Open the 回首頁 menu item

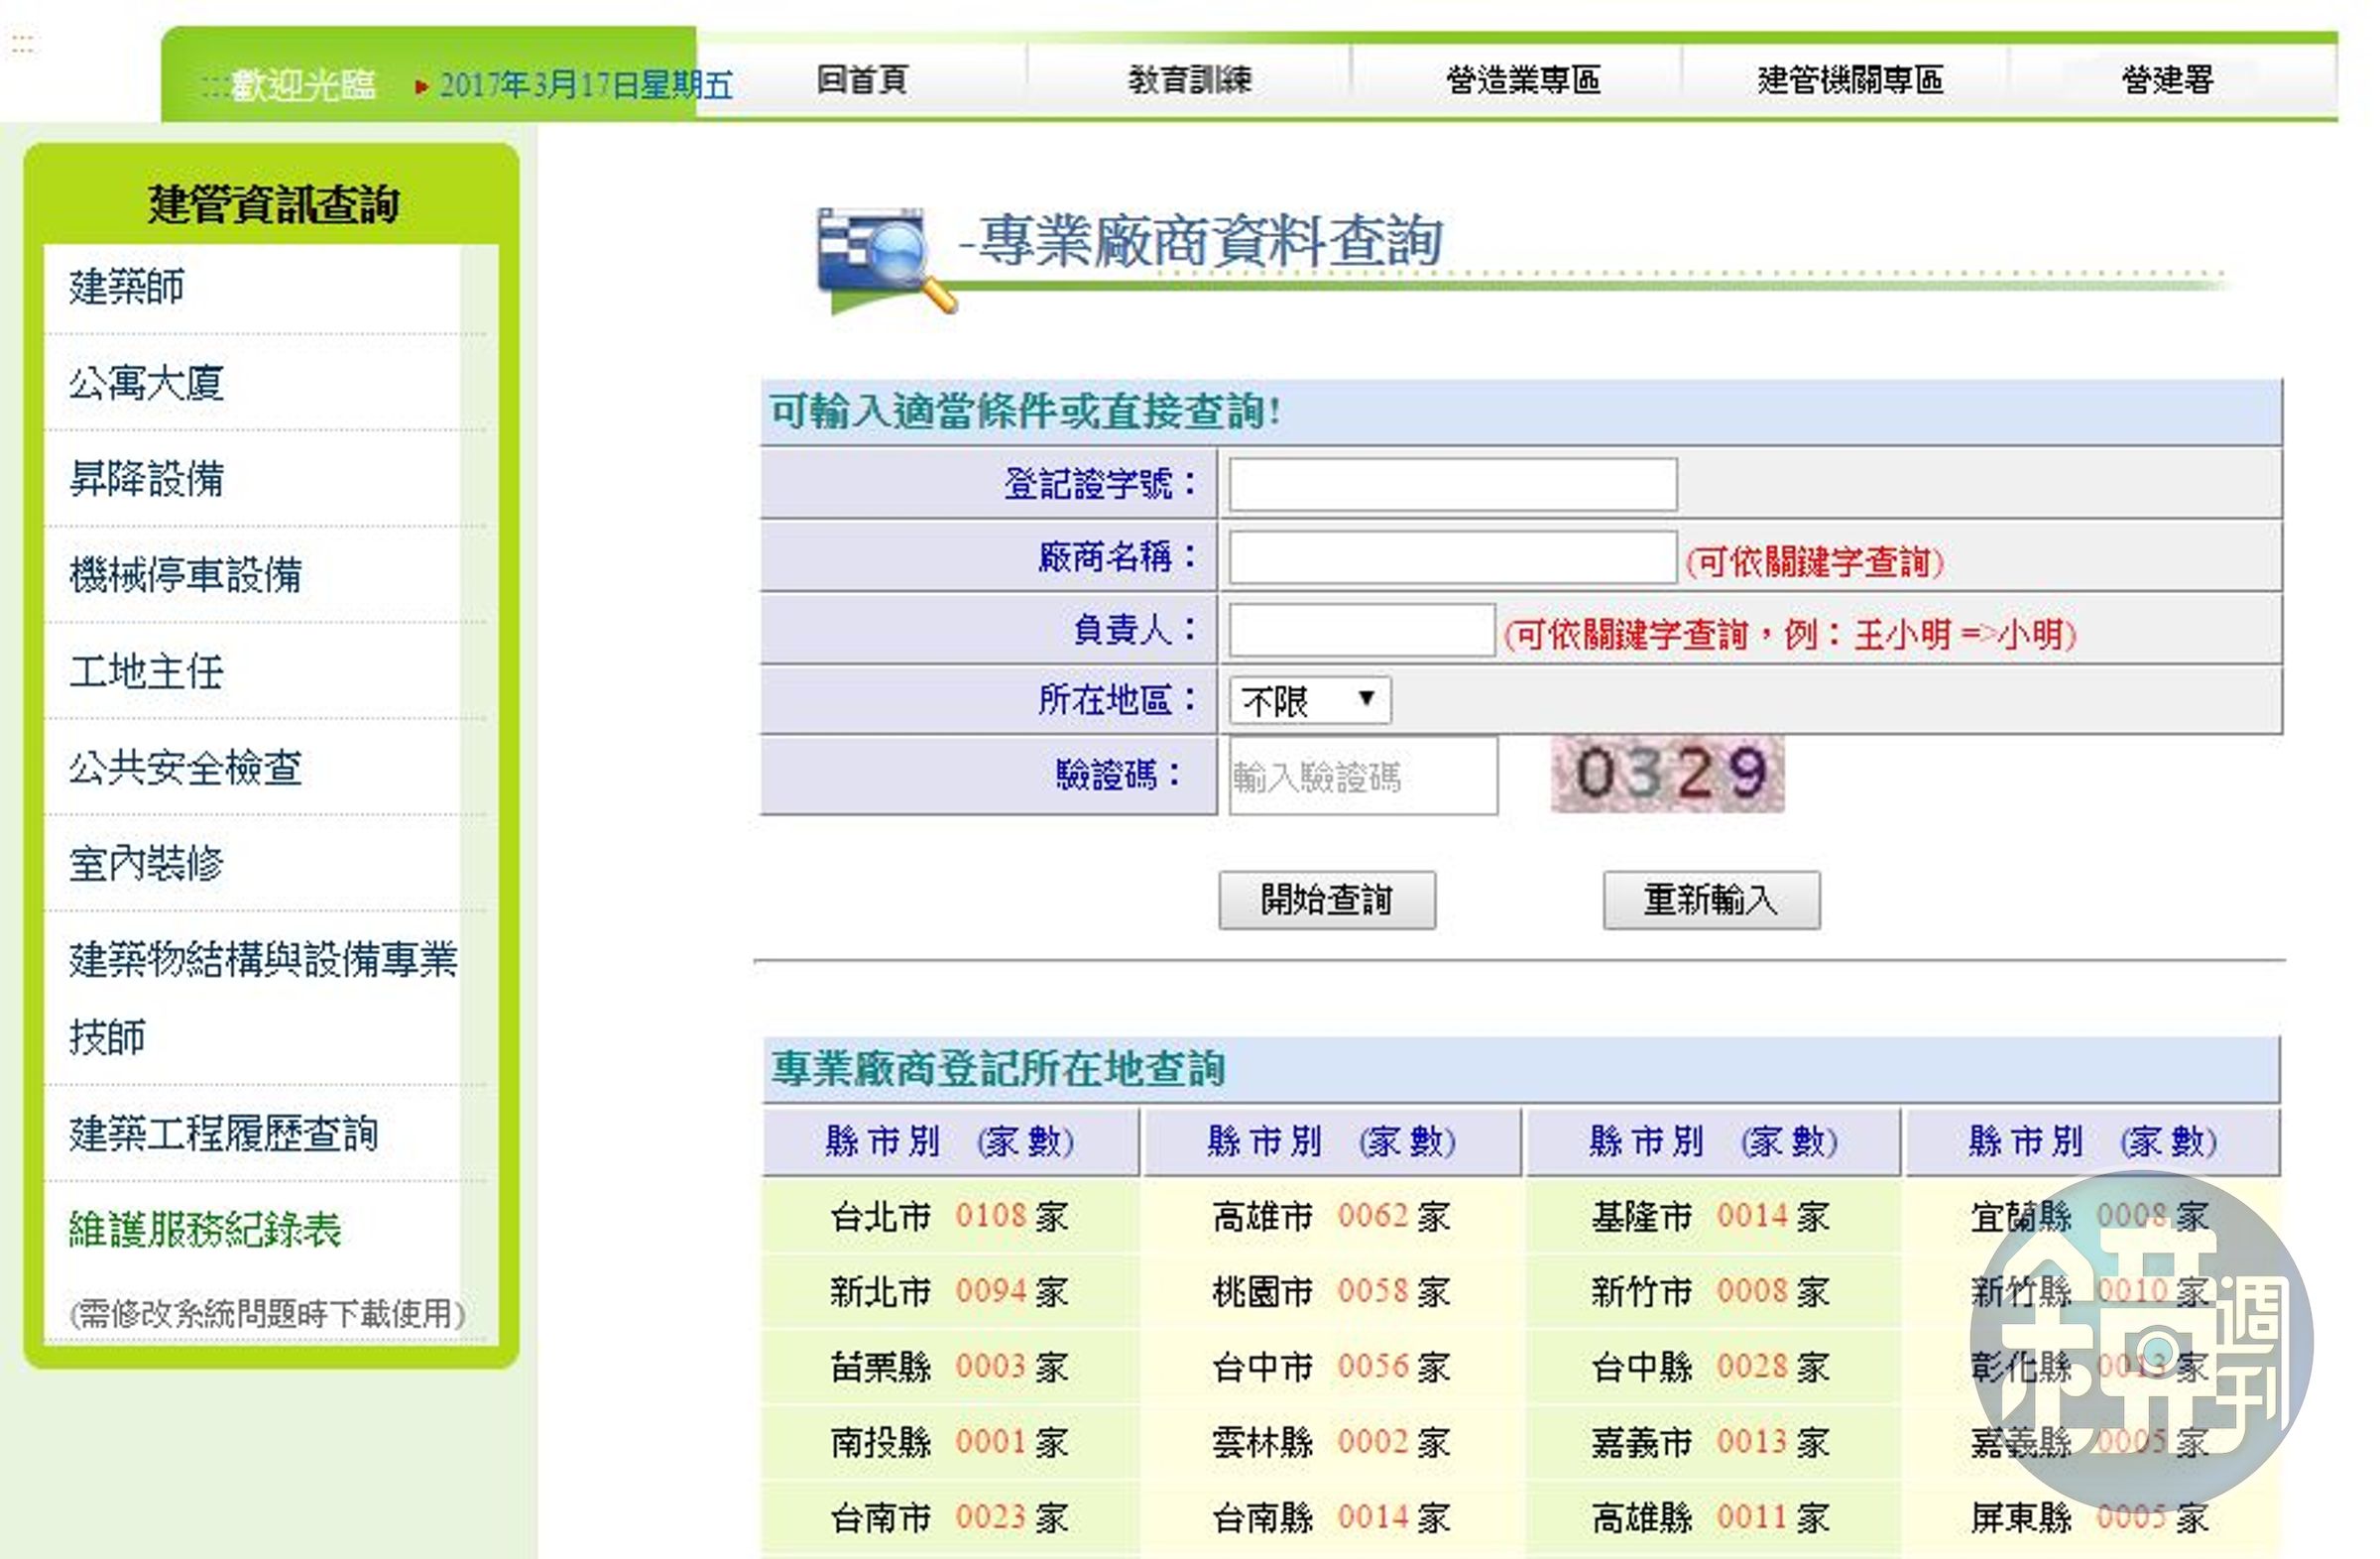coord(861,80)
